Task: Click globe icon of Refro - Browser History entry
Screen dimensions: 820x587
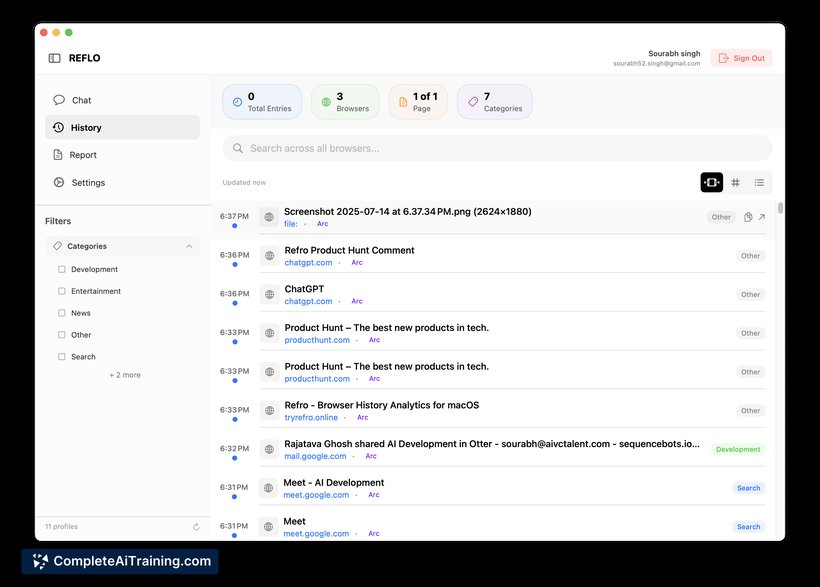Action: 269,411
